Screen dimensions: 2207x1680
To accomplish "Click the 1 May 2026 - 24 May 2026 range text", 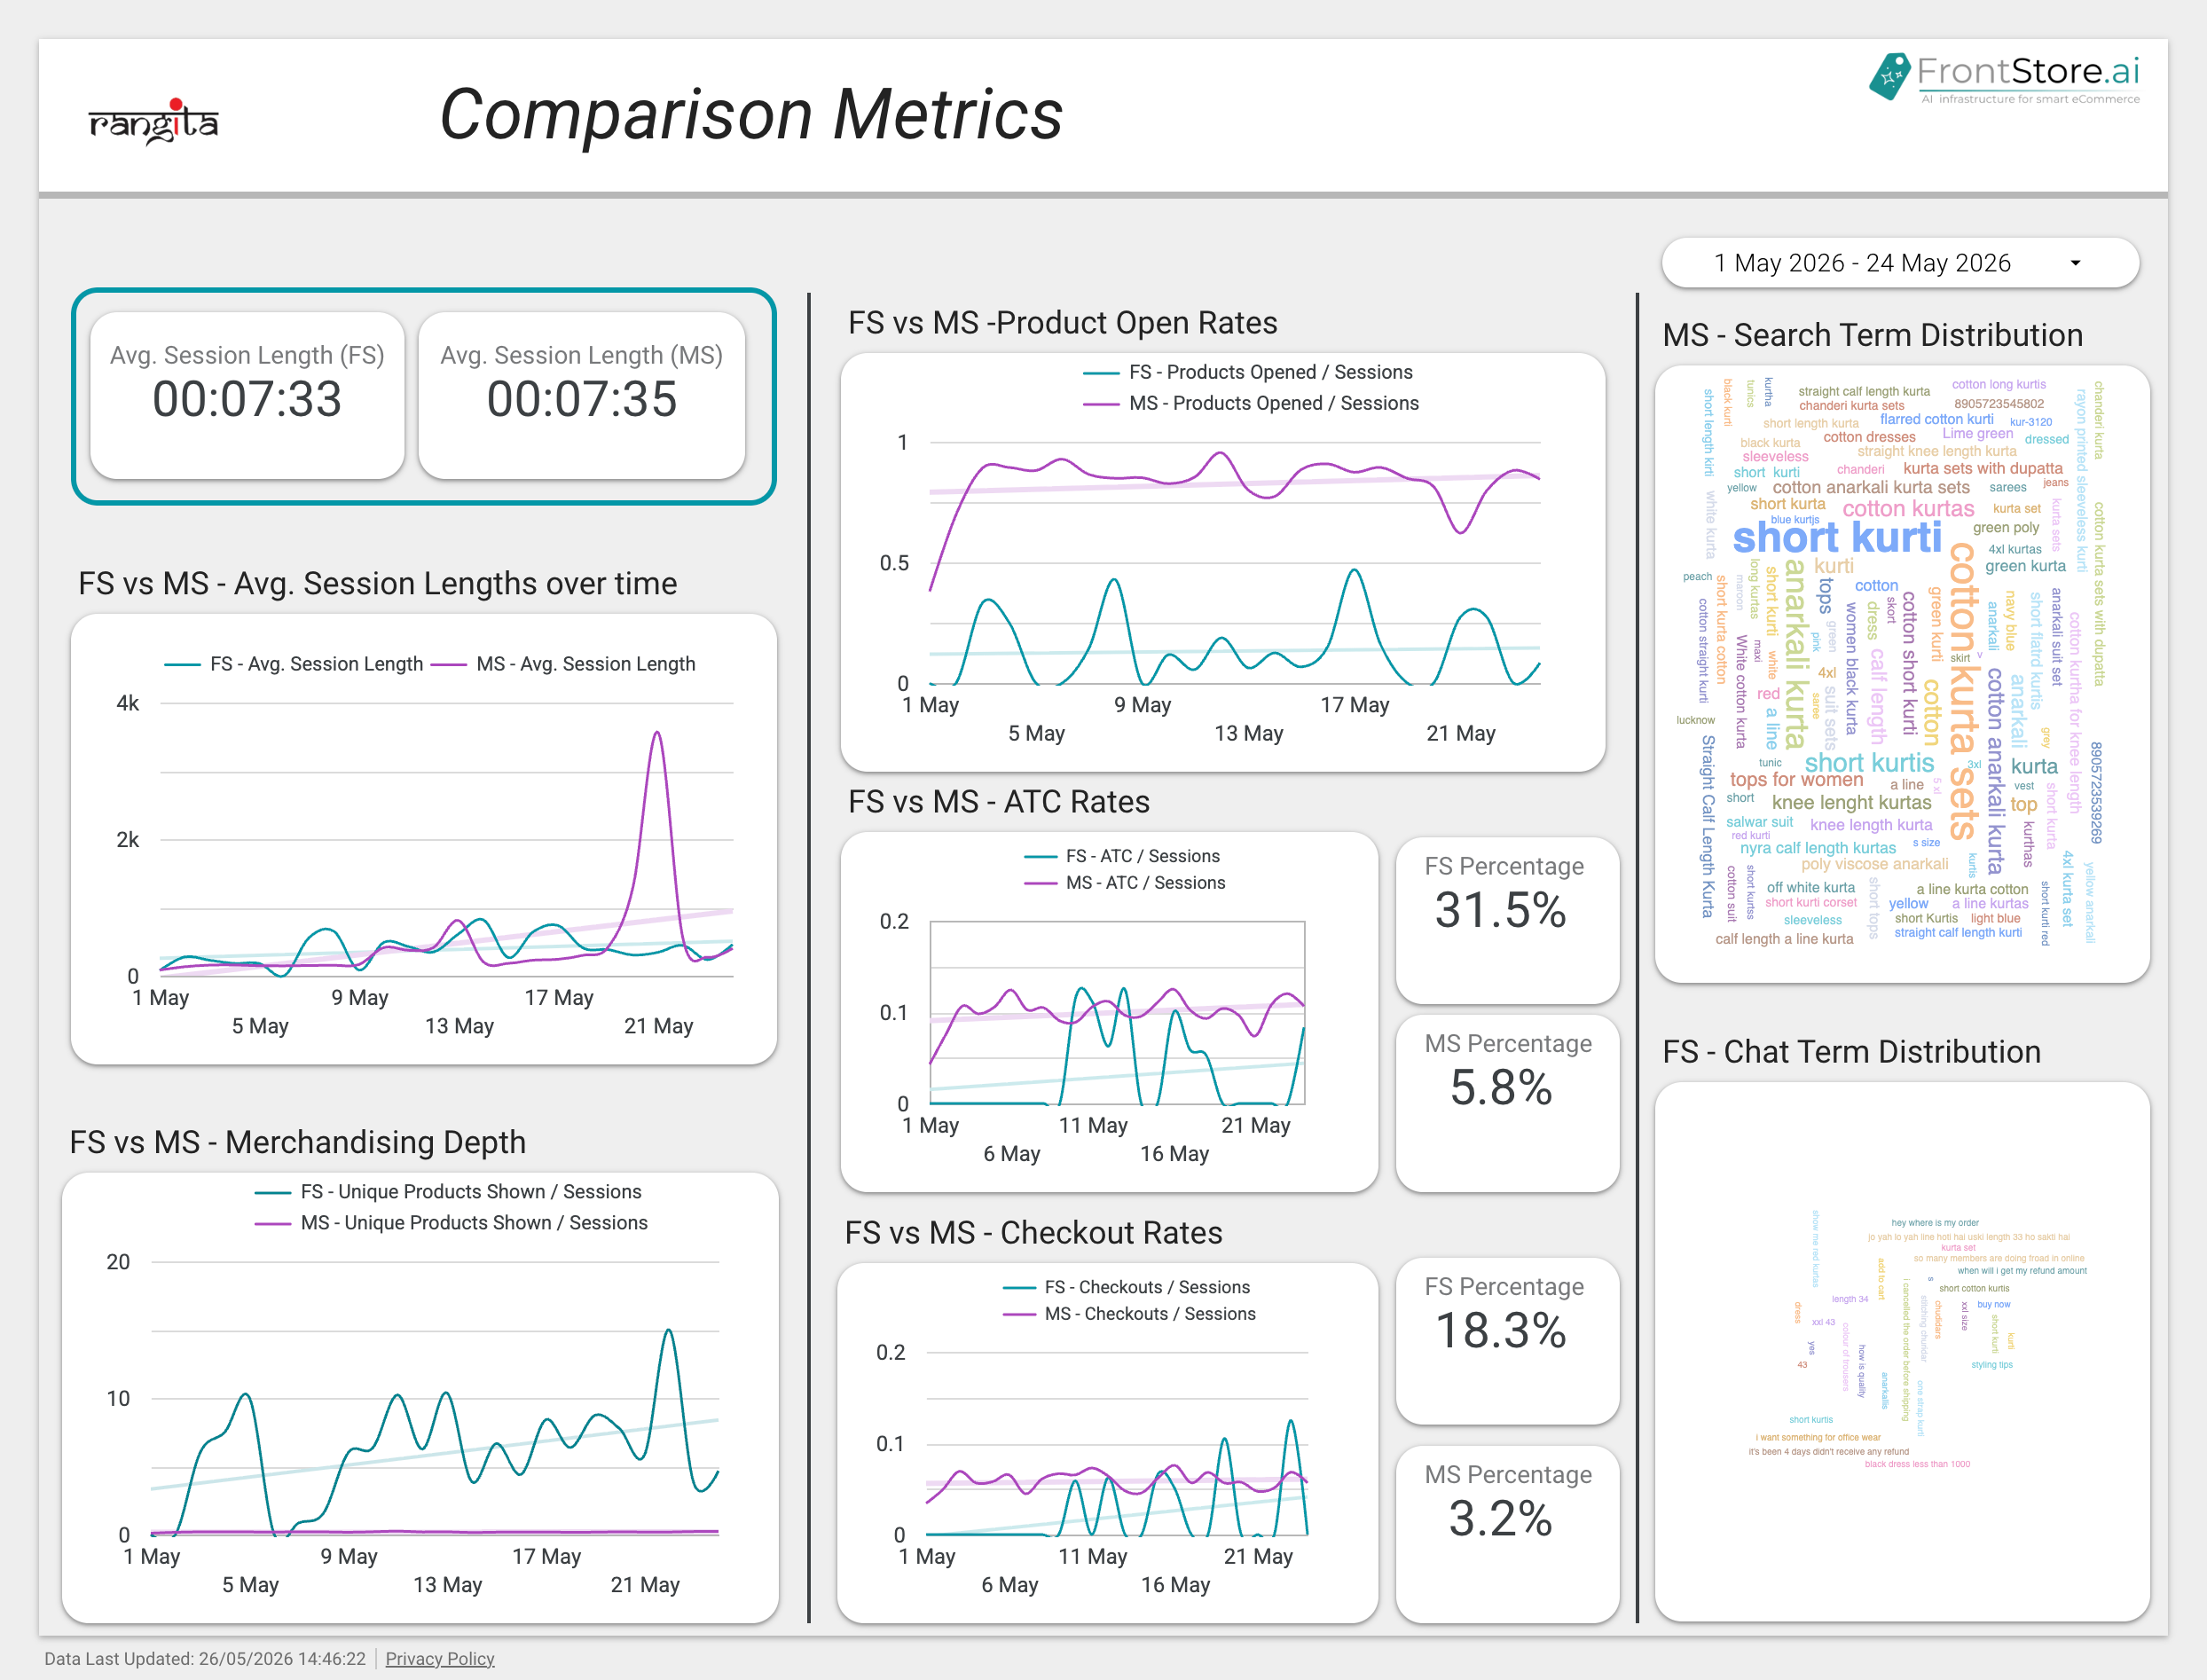I will [1862, 263].
